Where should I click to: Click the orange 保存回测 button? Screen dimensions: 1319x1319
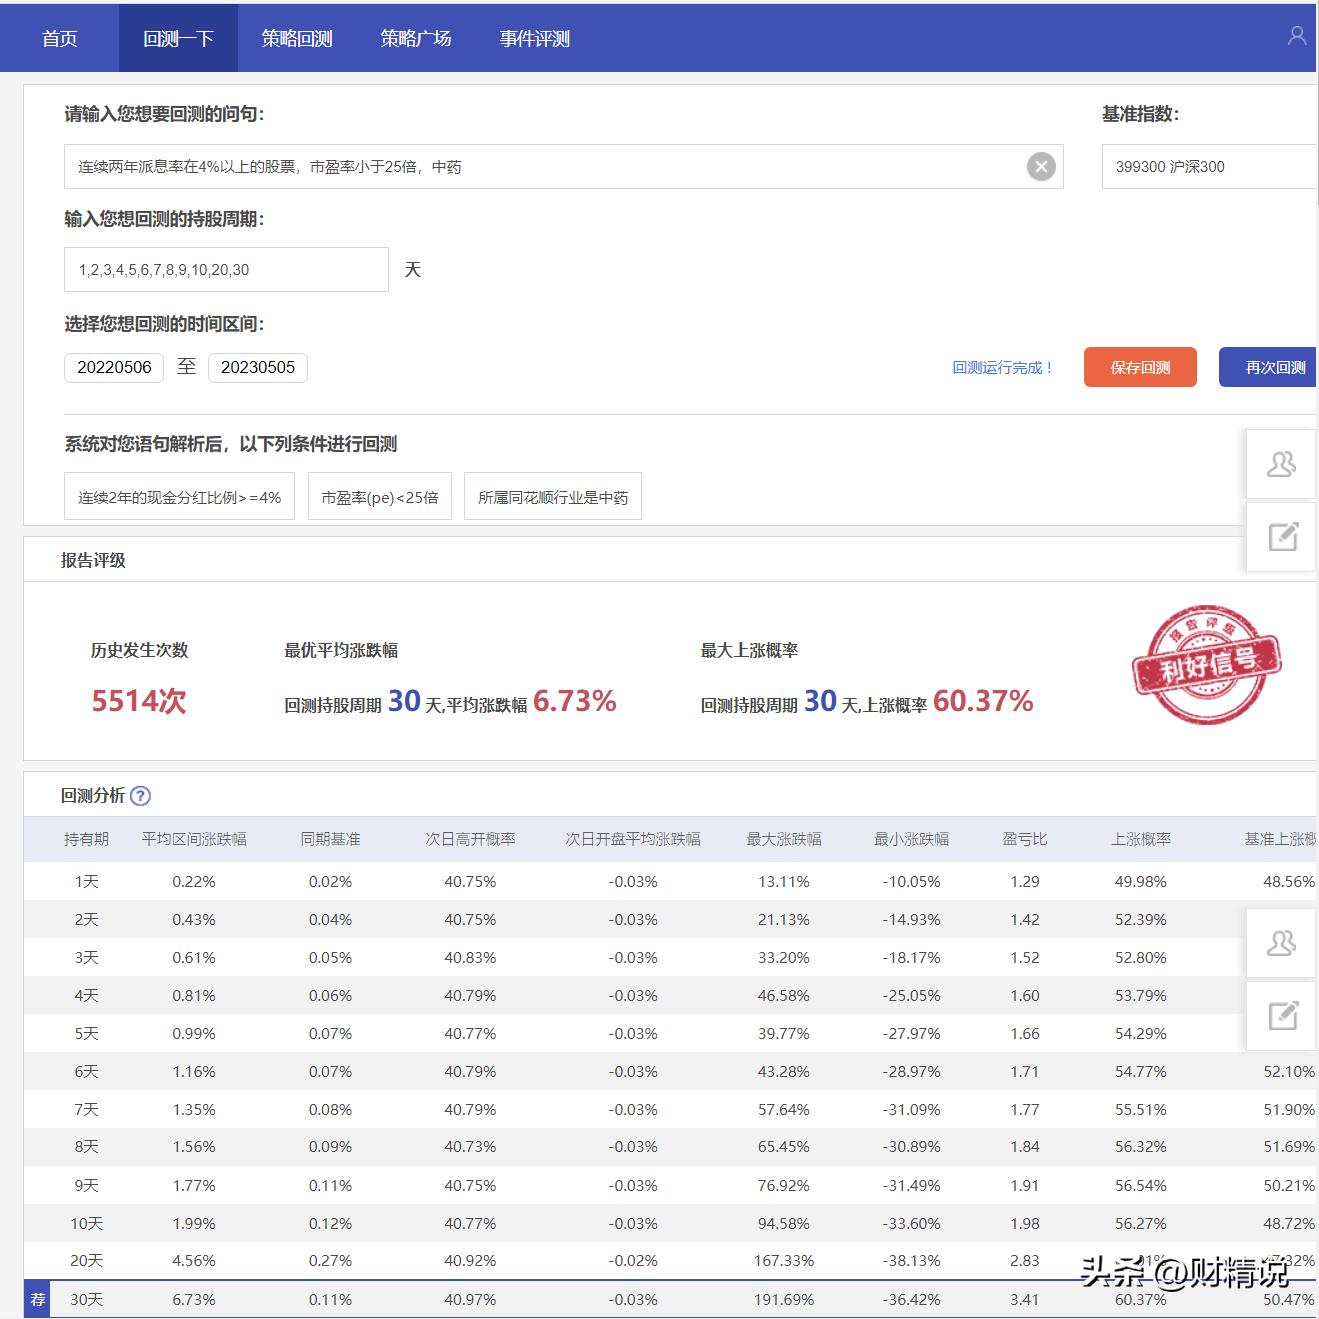tap(1139, 367)
